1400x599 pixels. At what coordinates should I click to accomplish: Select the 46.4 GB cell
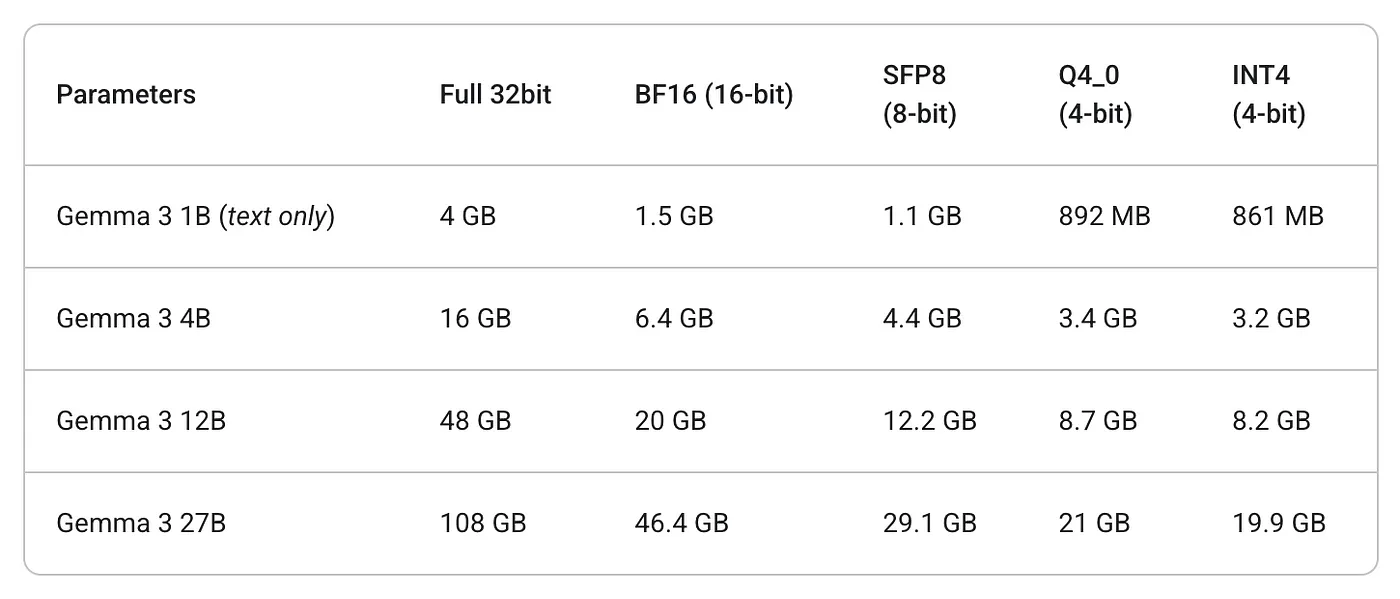click(681, 522)
